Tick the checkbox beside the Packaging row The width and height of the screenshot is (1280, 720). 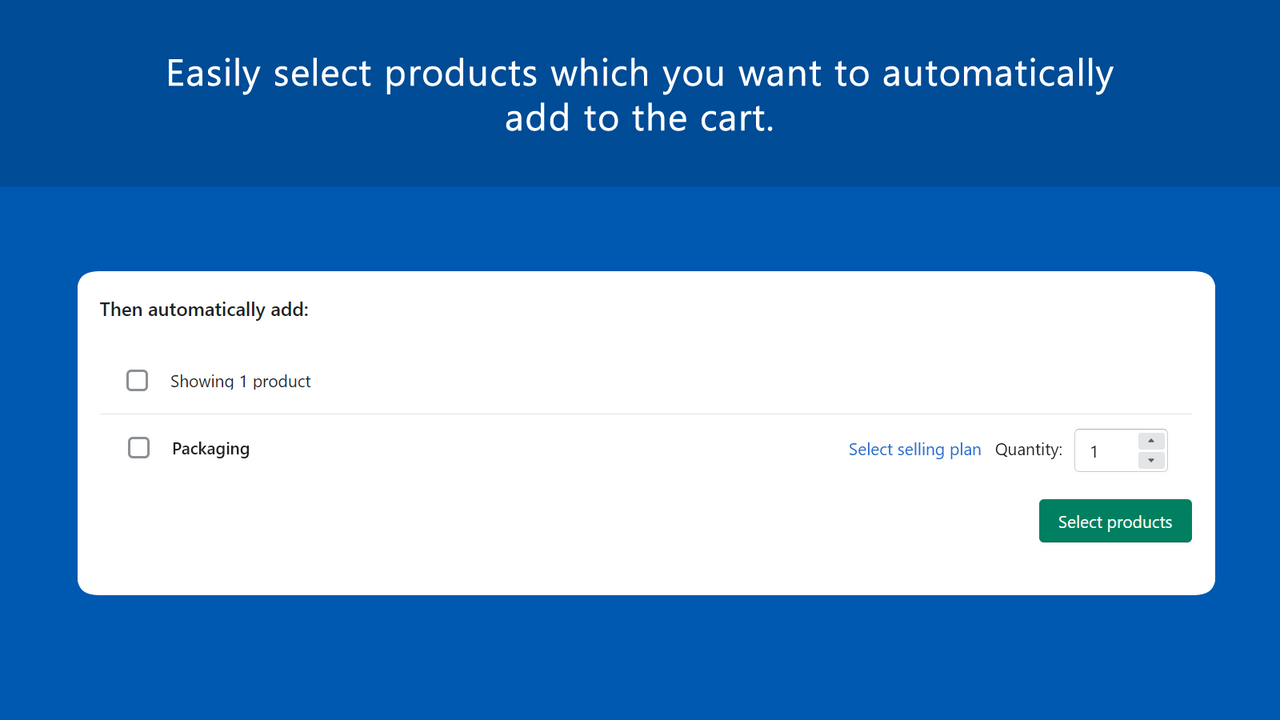click(138, 448)
